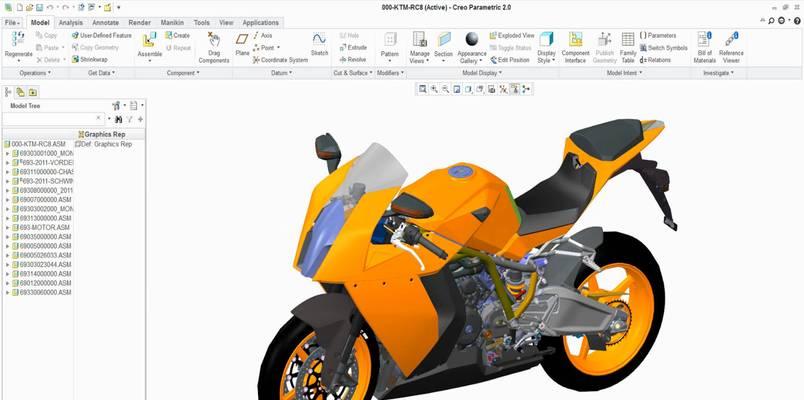This screenshot has width=804, height=400.
Task: Expand the Model Display group dropdown
Action: [483, 73]
